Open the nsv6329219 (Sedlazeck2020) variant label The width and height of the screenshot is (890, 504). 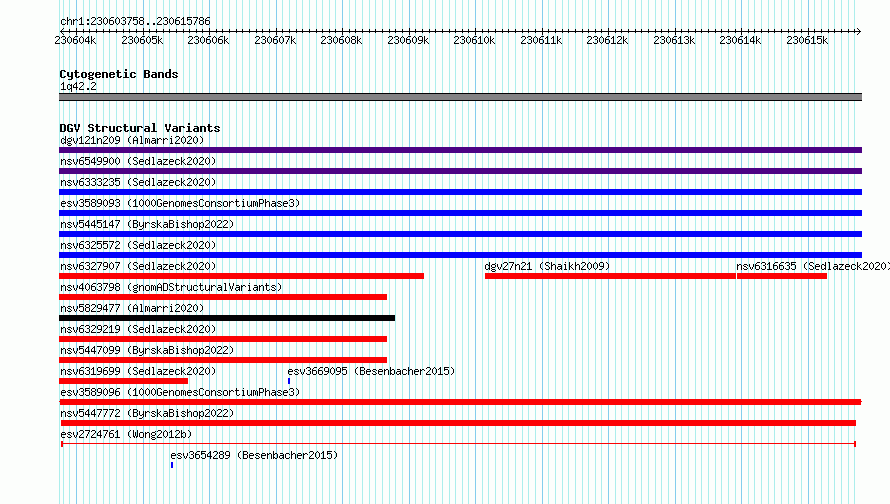[x=138, y=329]
